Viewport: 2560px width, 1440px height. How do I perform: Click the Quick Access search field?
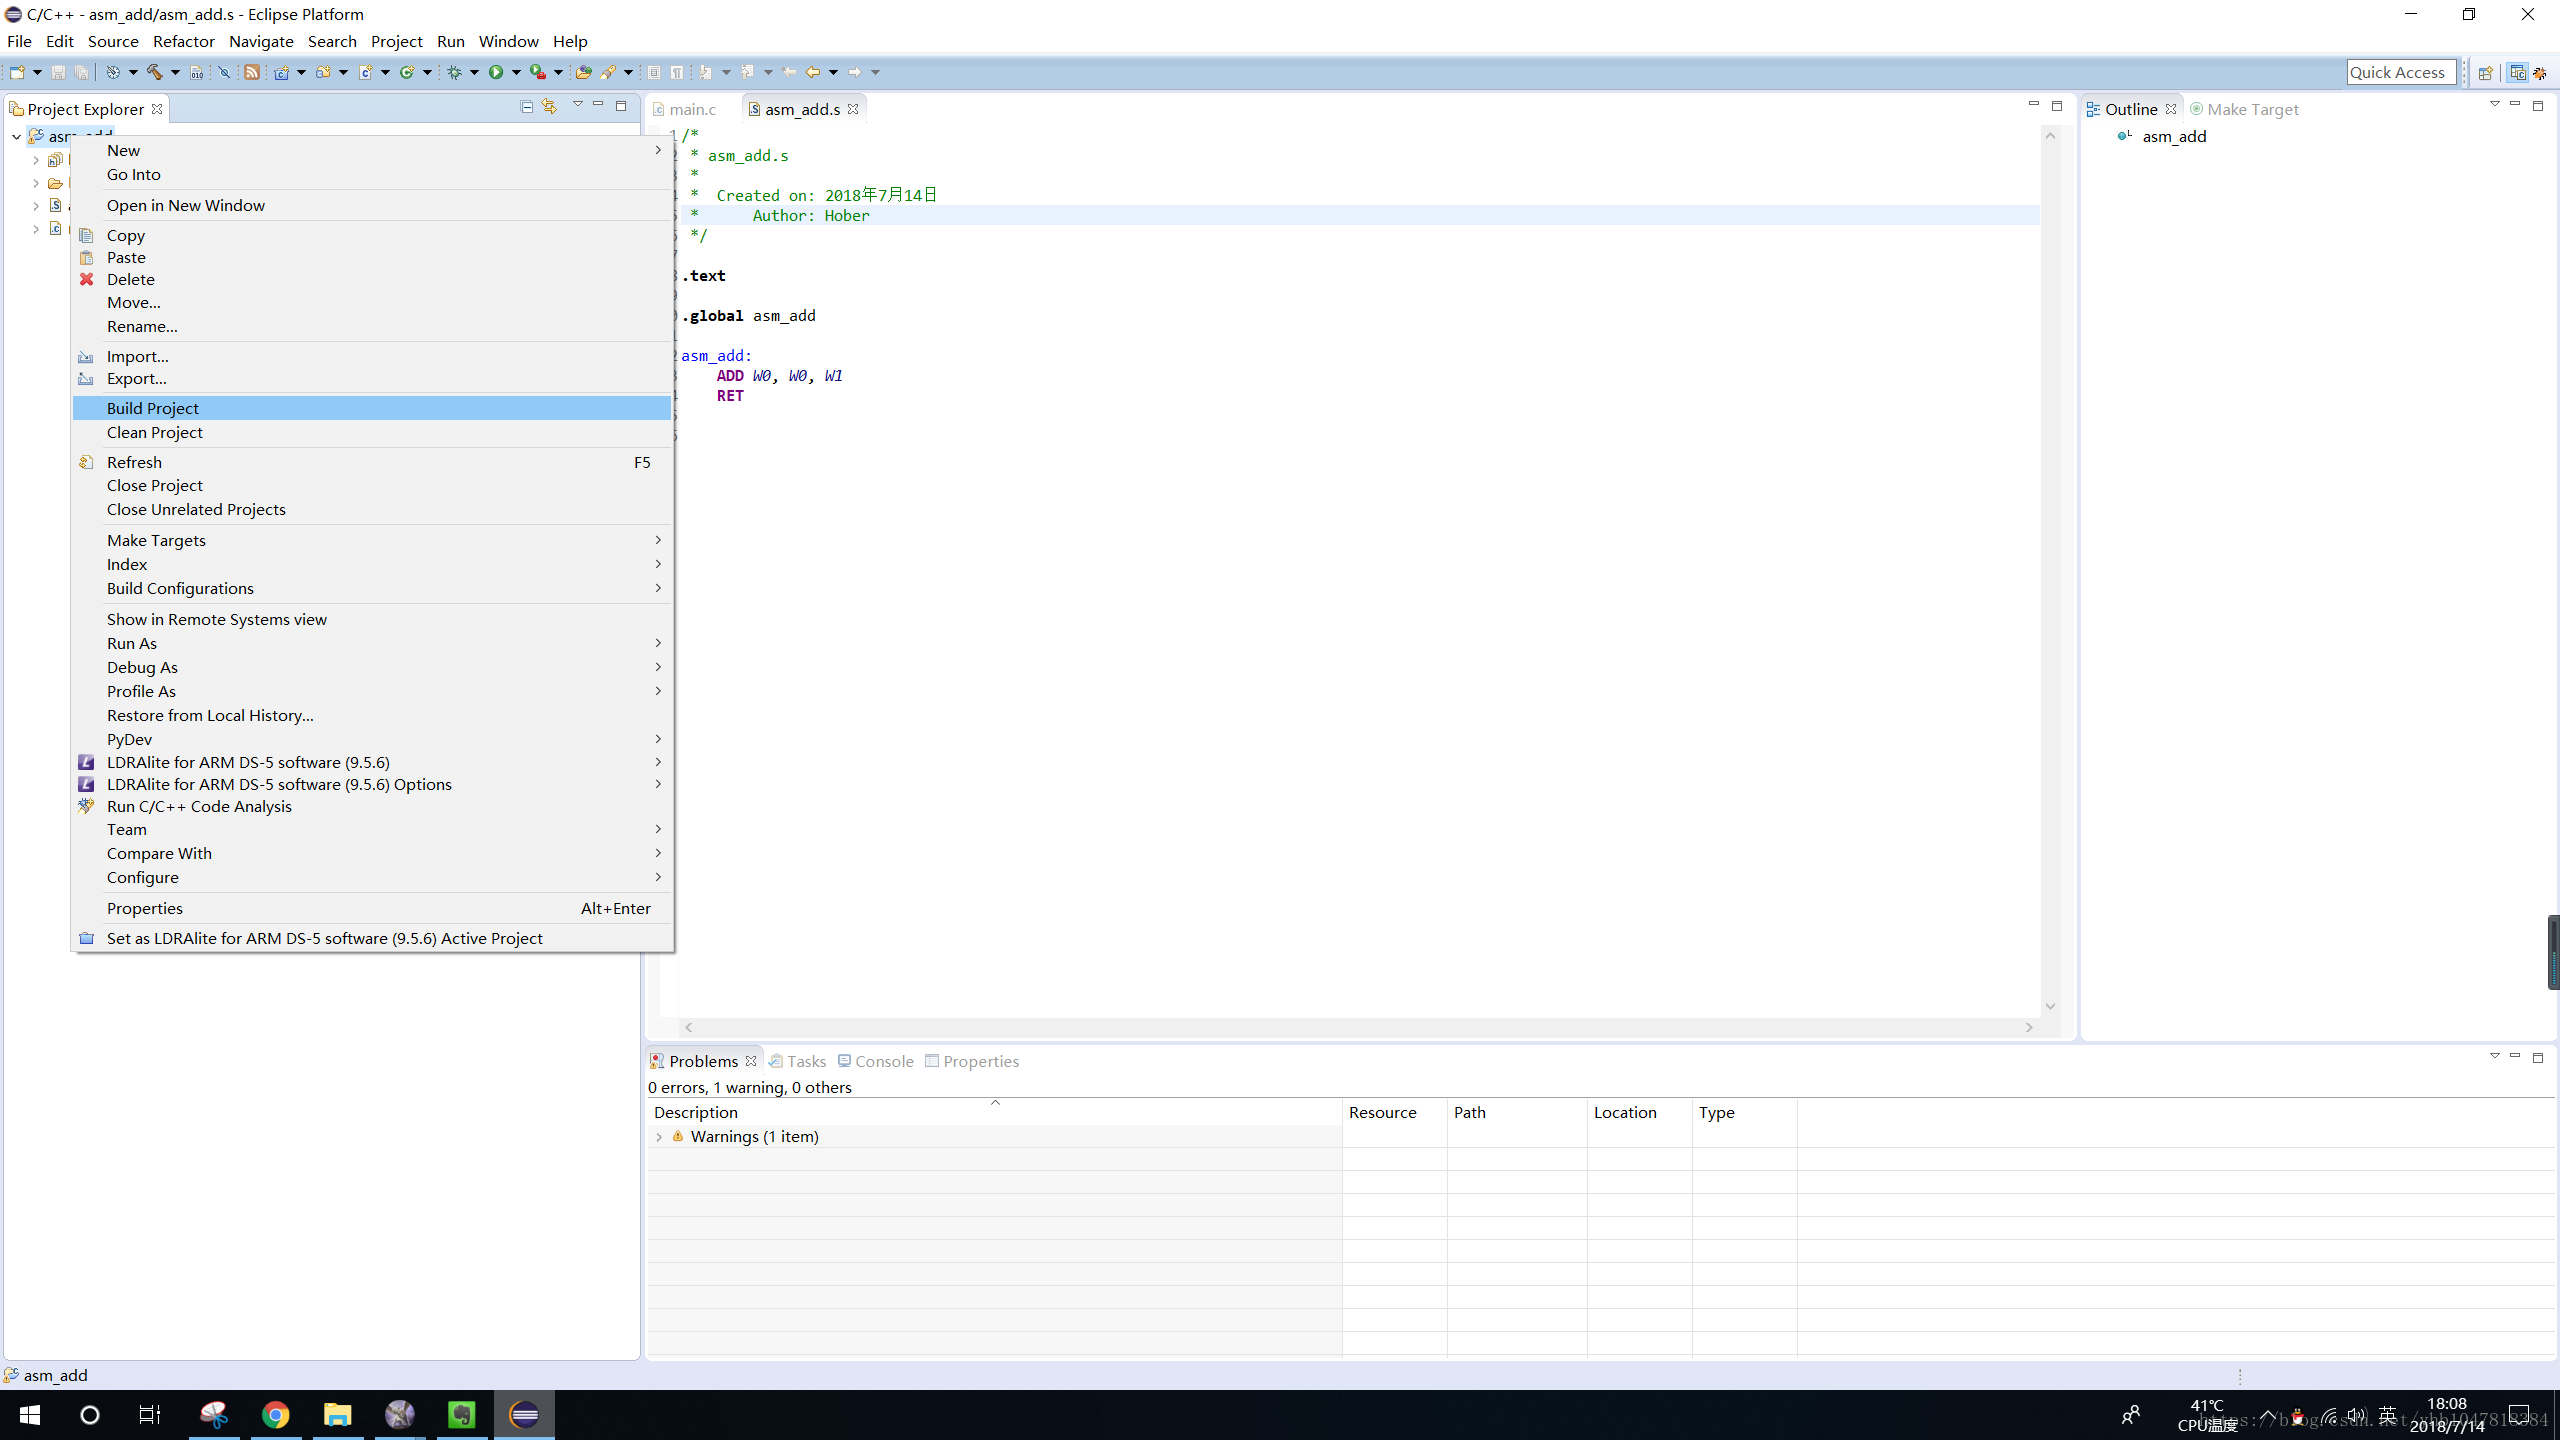coord(2399,72)
